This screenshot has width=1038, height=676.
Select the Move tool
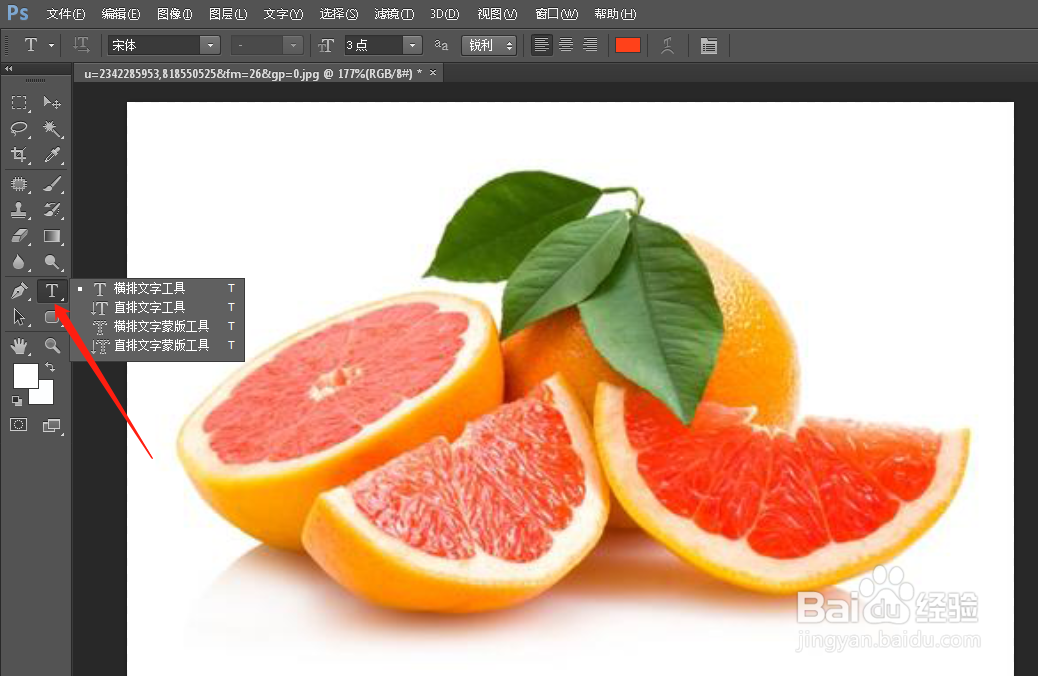point(52,103)
